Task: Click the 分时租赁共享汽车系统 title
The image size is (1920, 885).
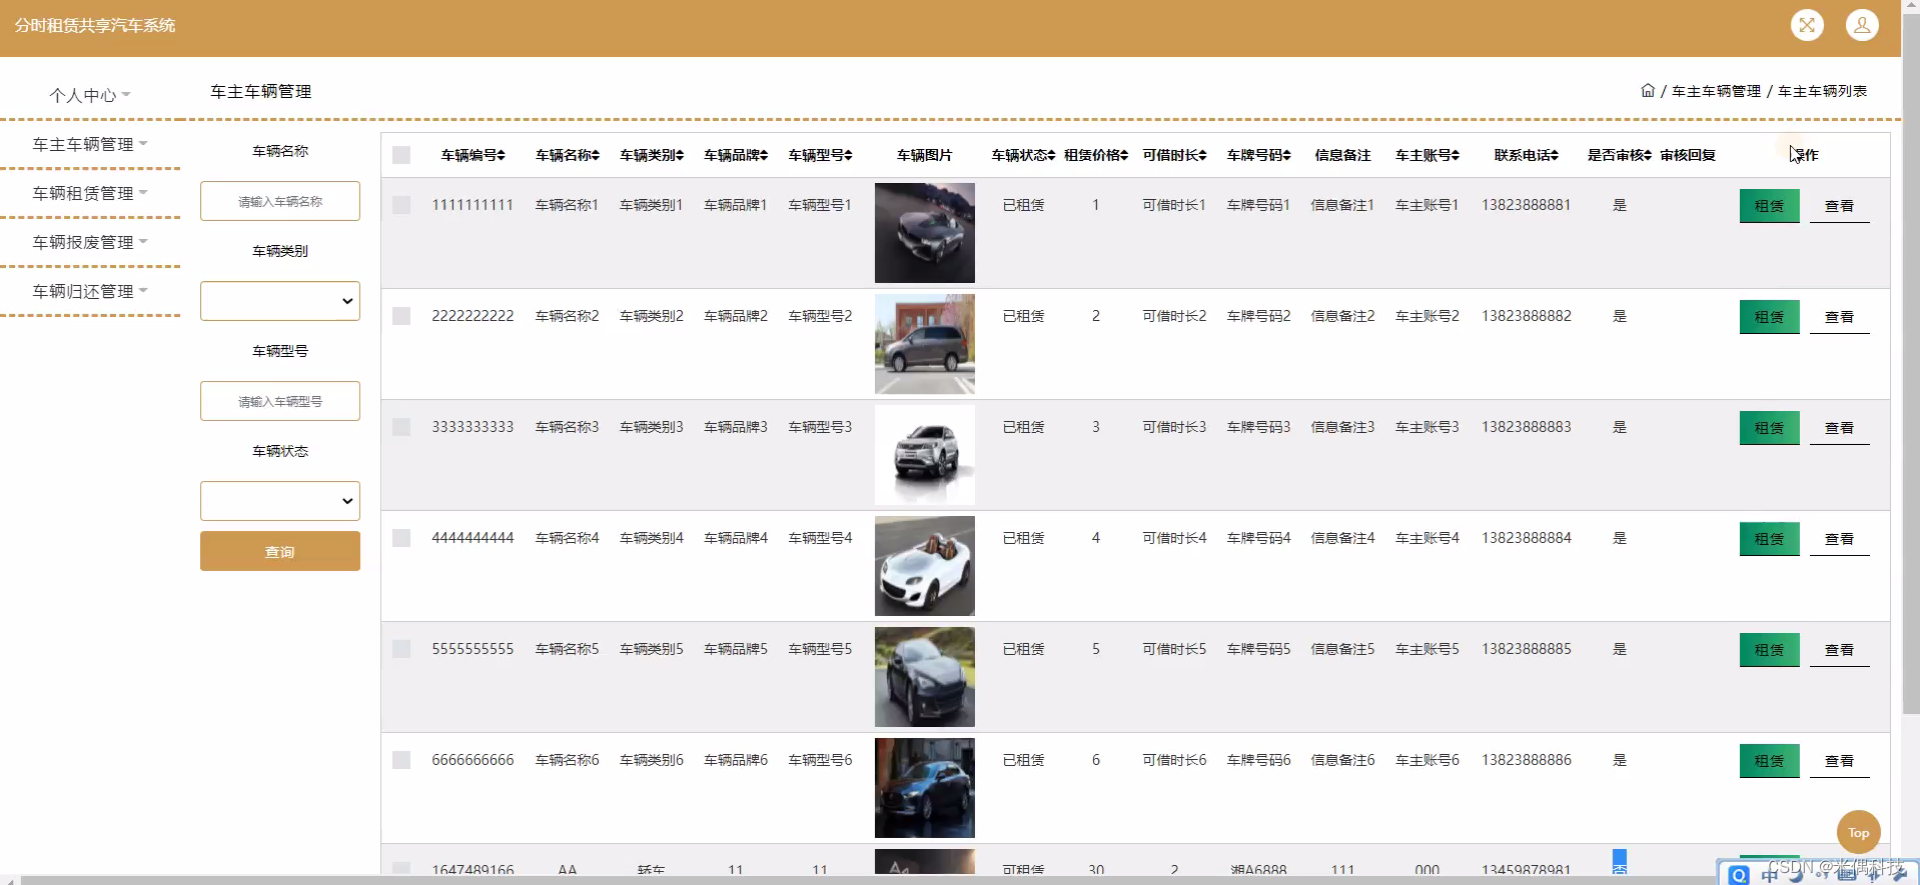Action: point(95,25)
